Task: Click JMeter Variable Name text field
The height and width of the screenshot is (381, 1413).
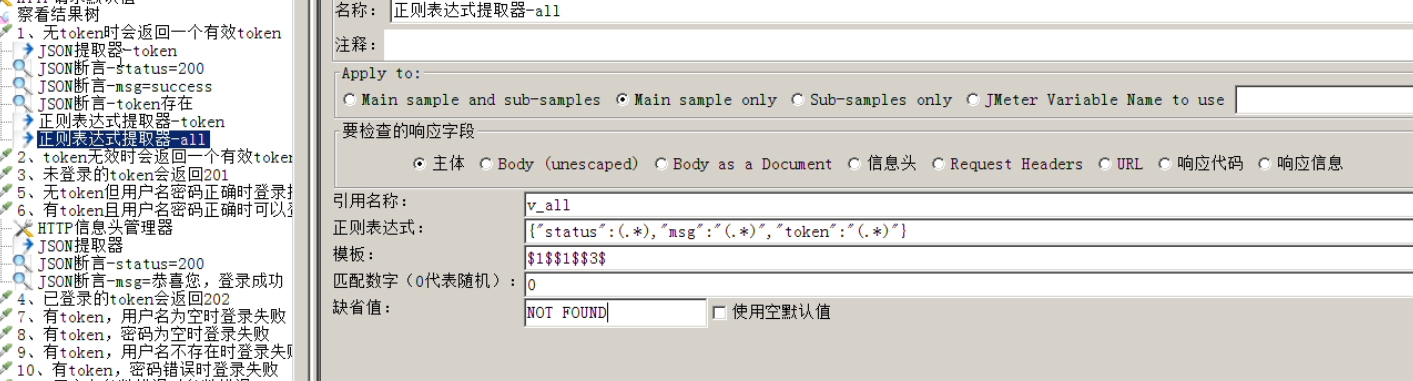Action: (1324, 100)
